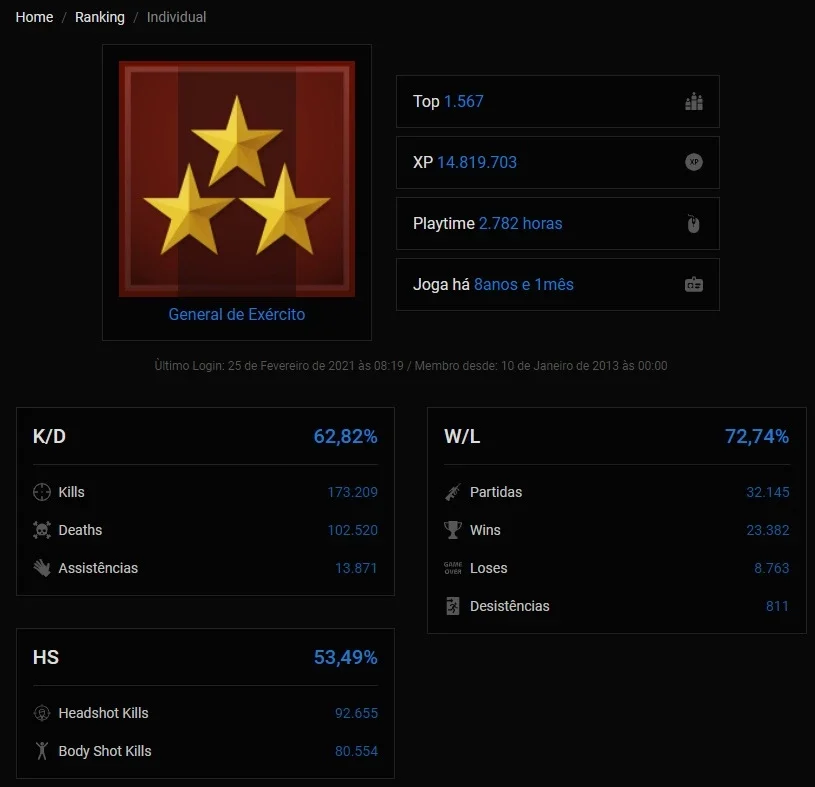Click the head target icon for Headshot Kills
Image resolution: width=815 pixels, height=787 pixels.
pos(42,713)
